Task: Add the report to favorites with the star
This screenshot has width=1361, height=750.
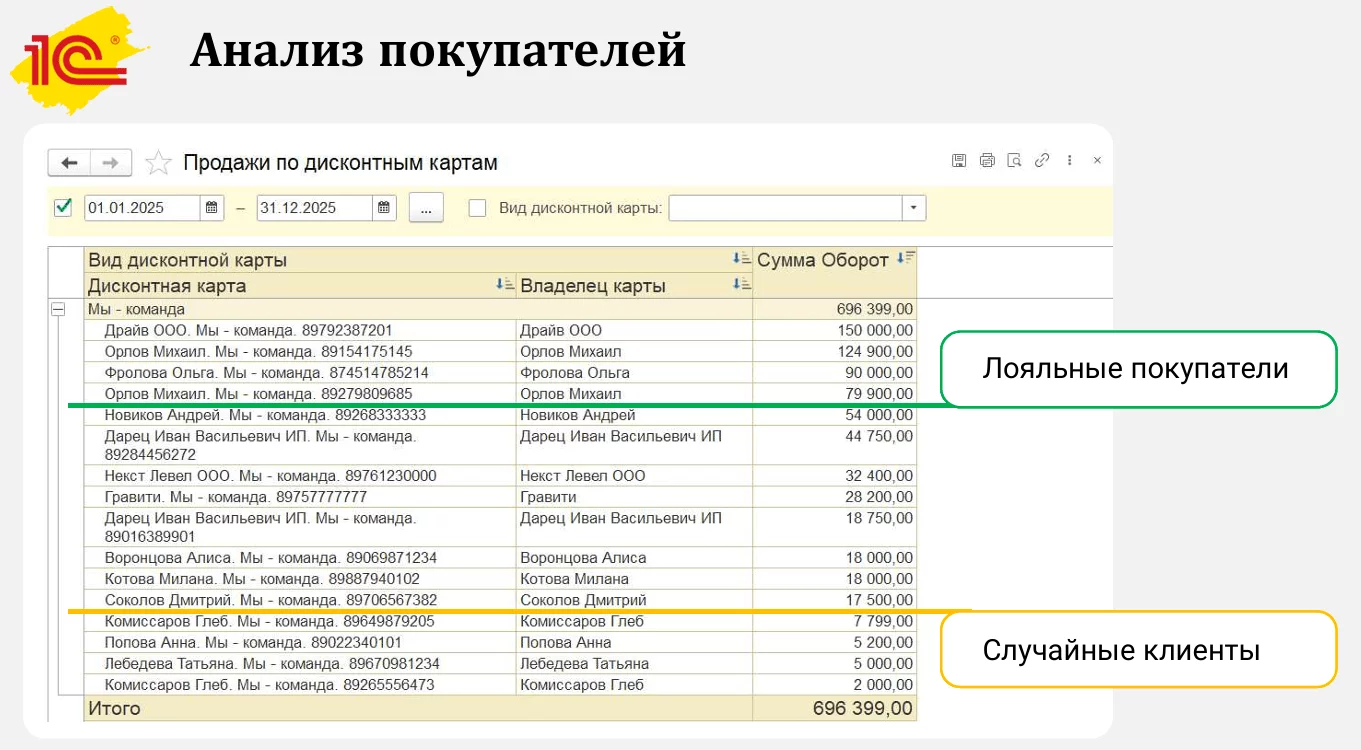Action: tap(158, 163)
